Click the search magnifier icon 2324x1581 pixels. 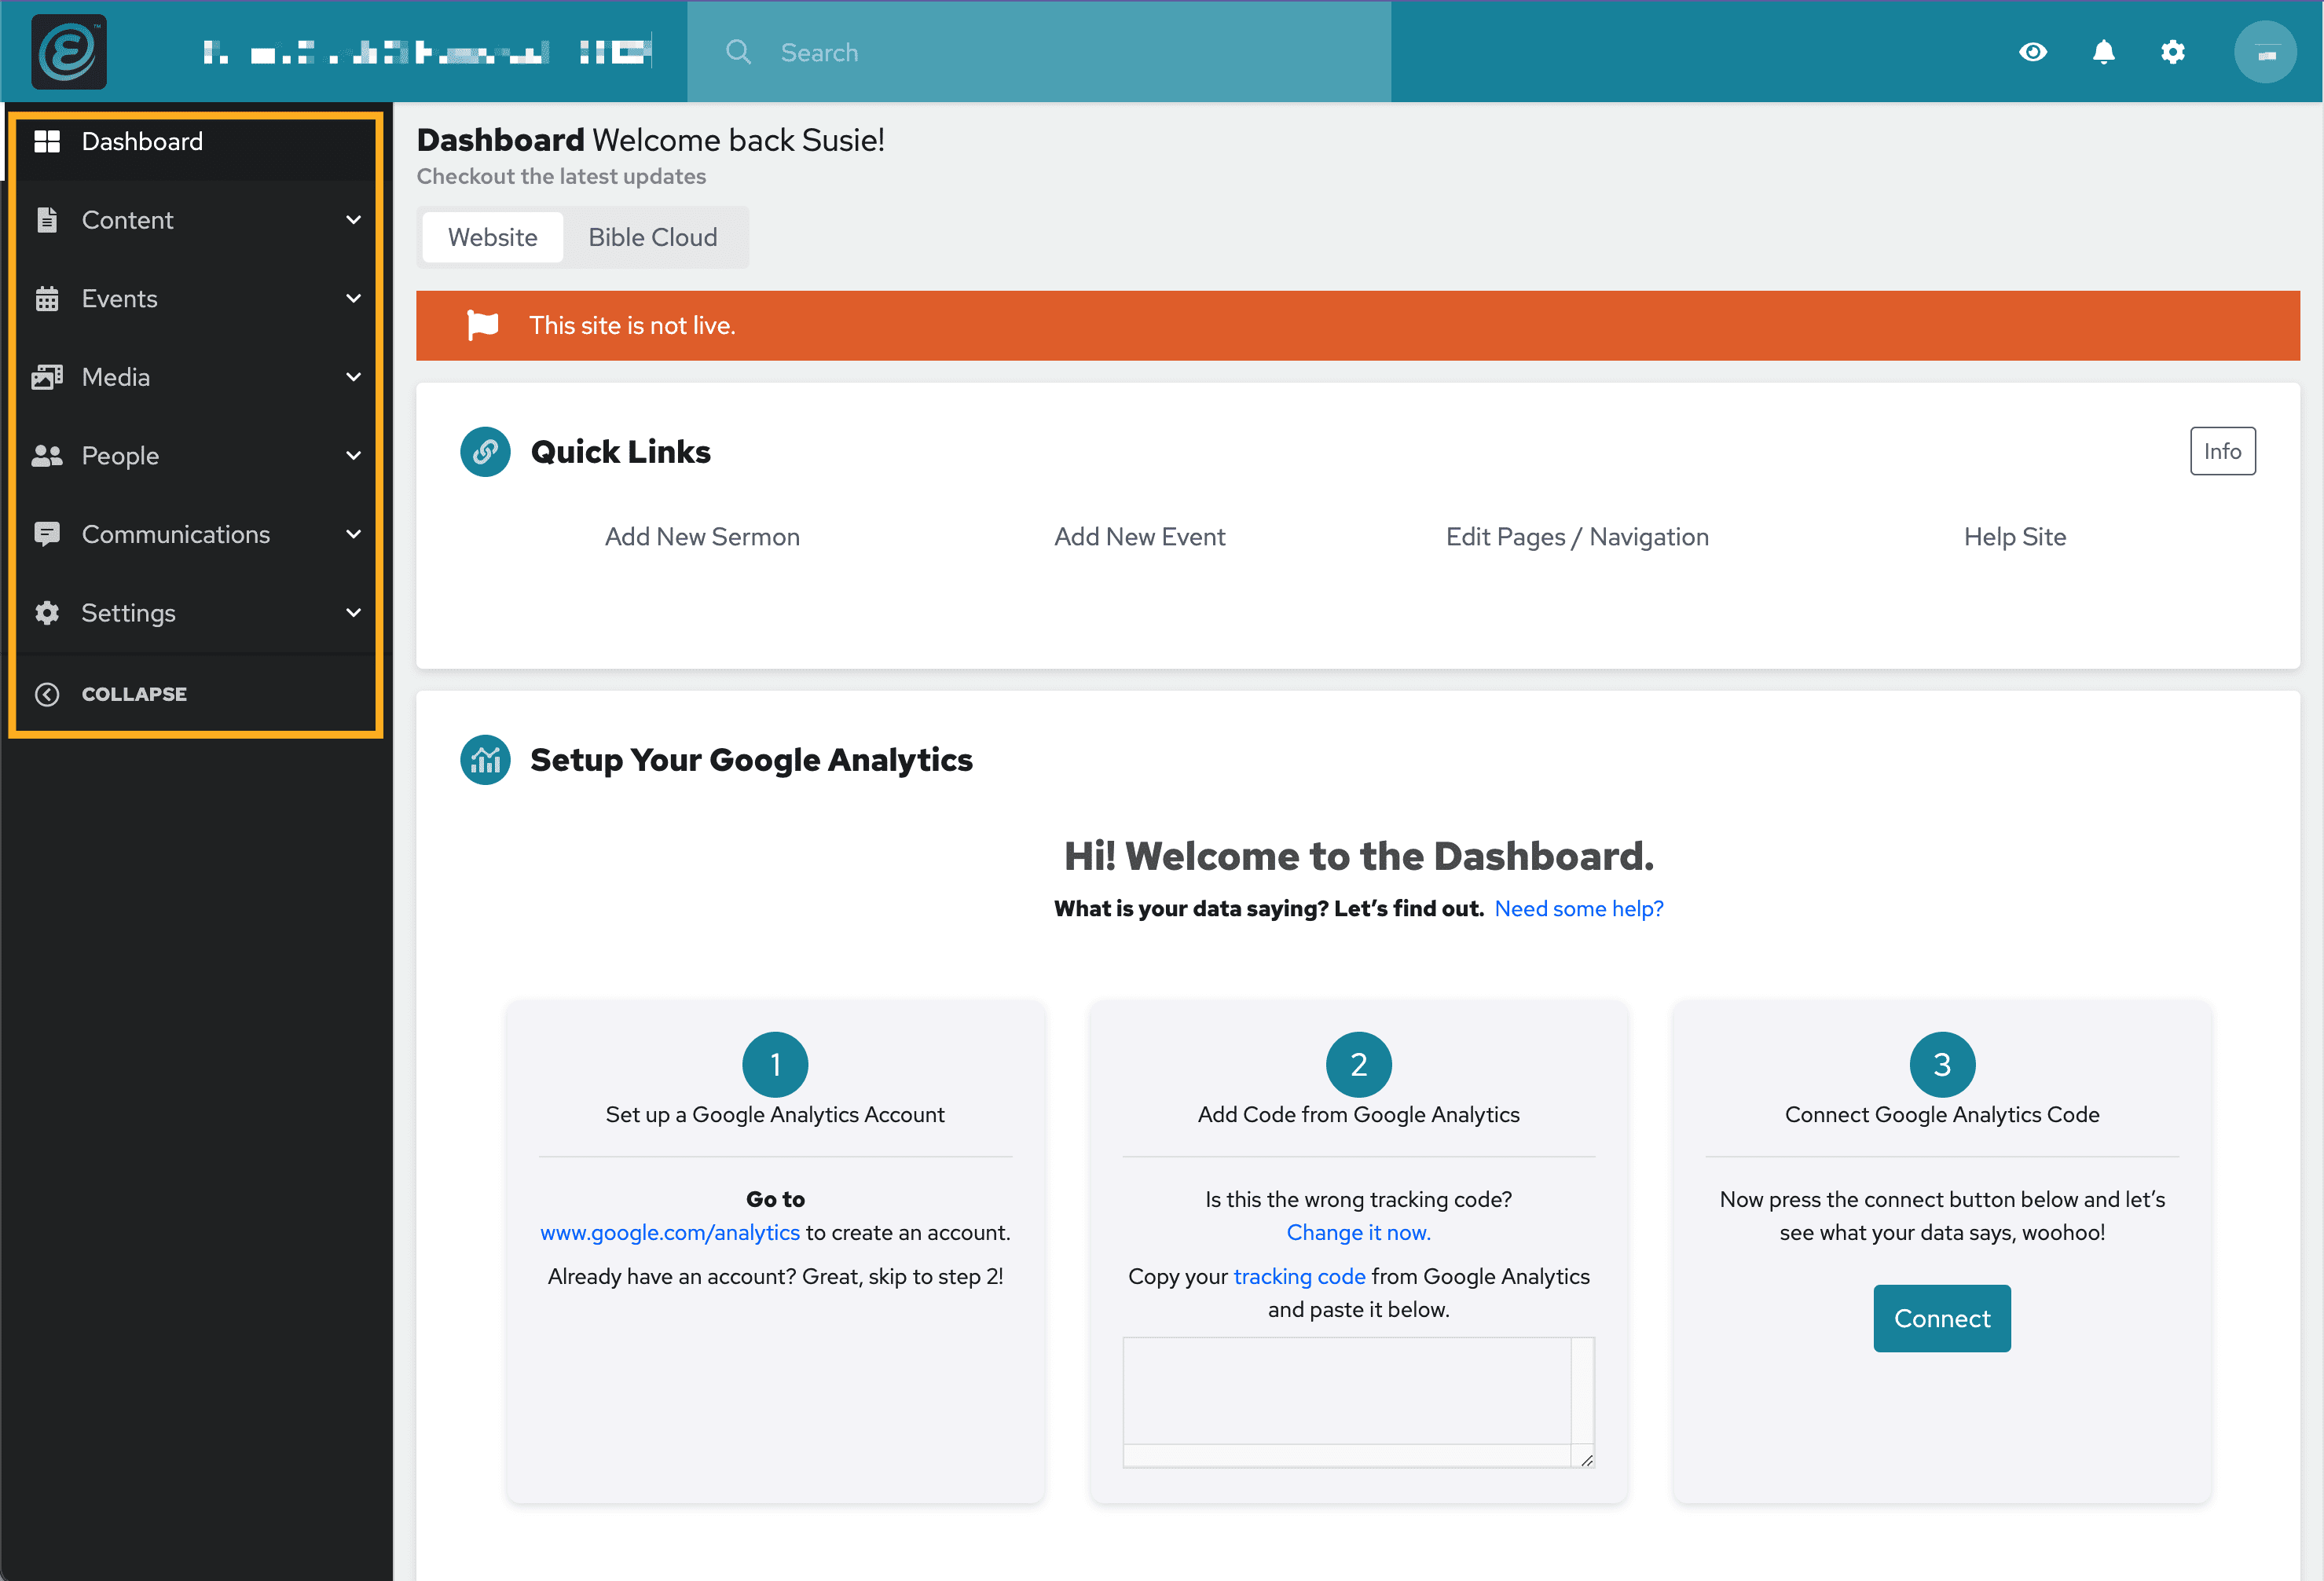738,52
